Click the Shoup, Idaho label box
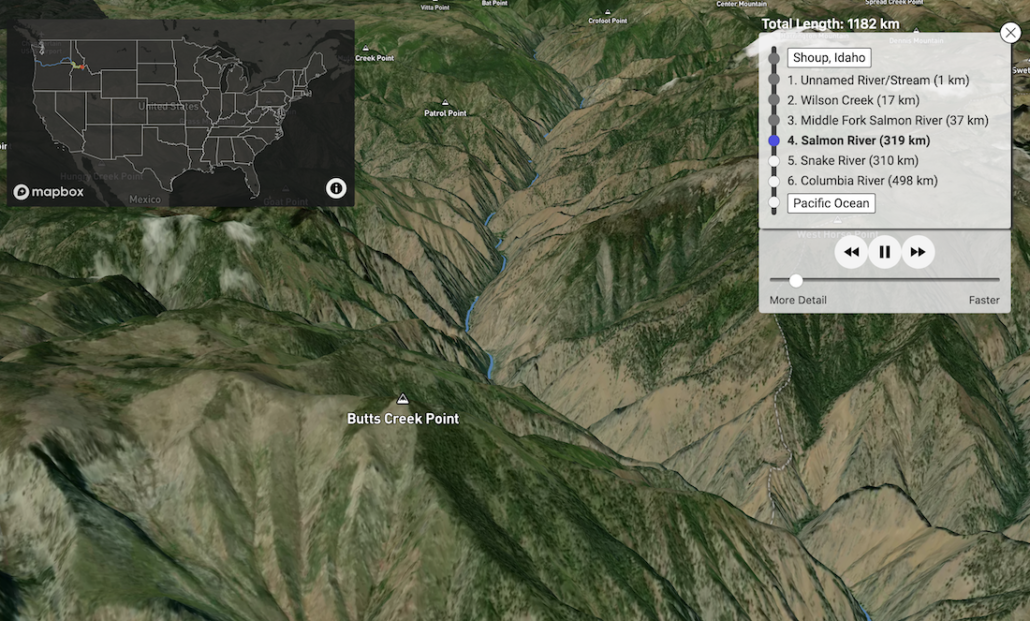 (830, 57)
